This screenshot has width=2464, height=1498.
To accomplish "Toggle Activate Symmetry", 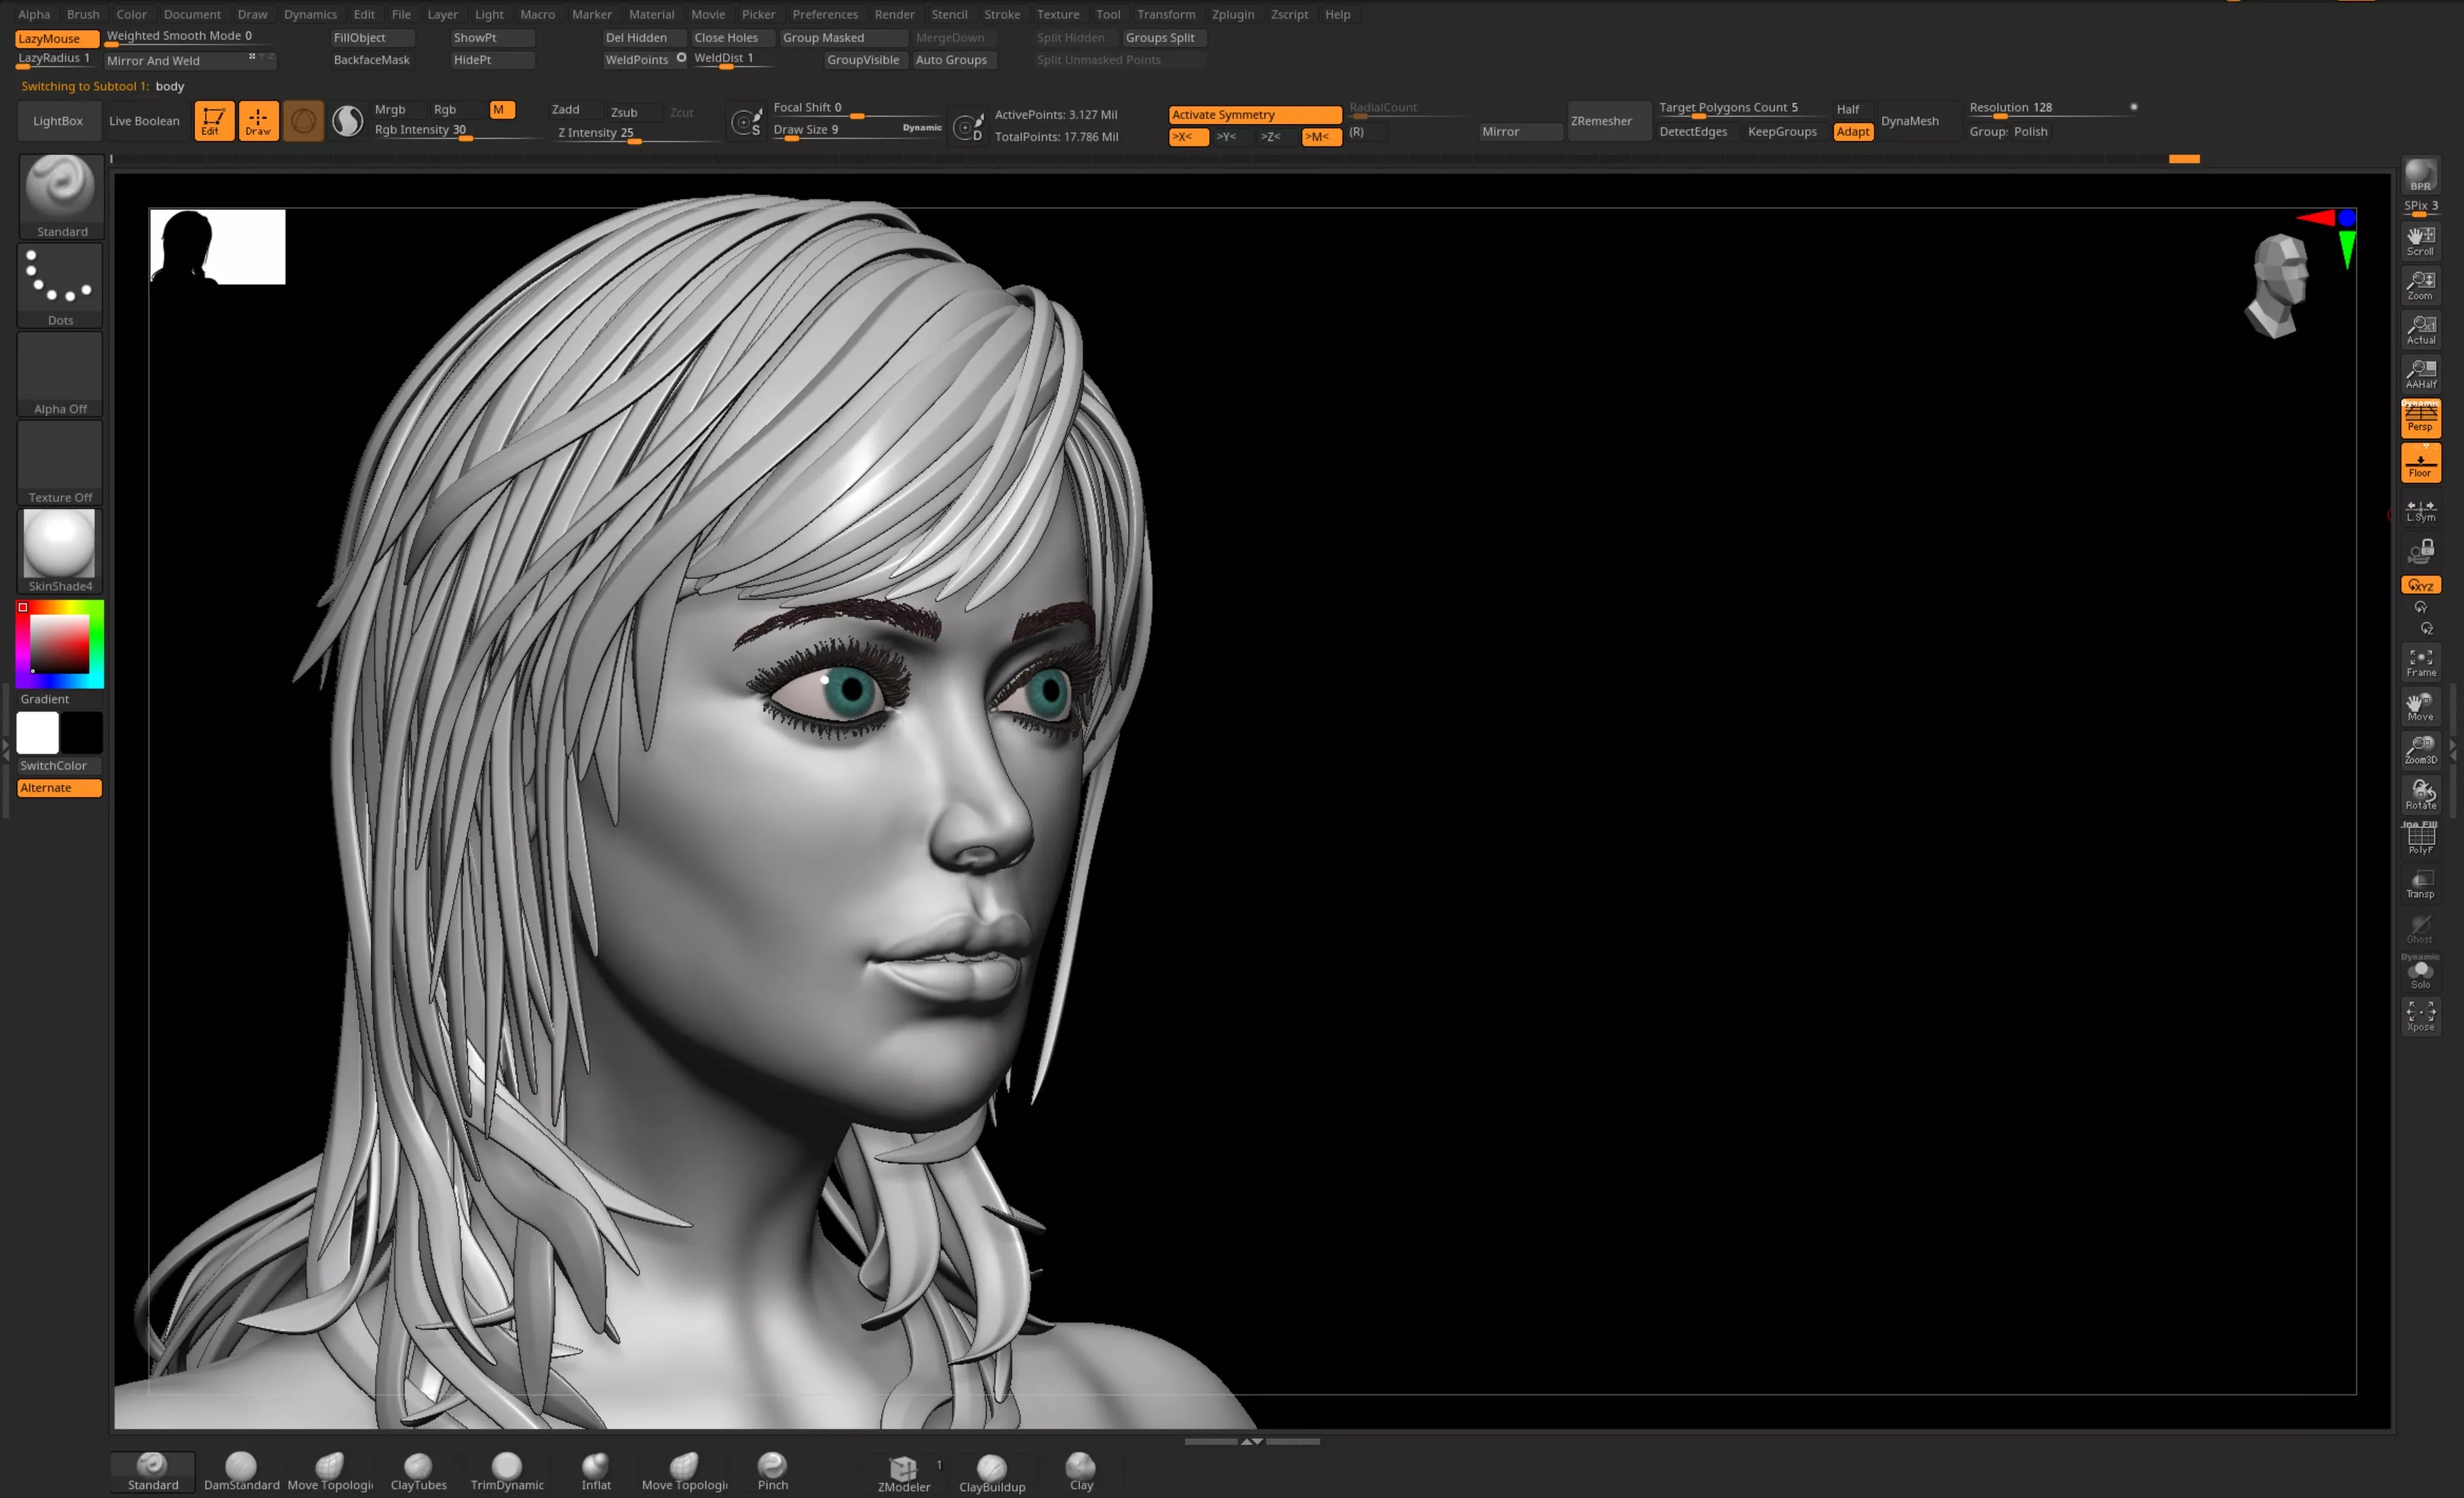I will click(x=1254, y=114).
